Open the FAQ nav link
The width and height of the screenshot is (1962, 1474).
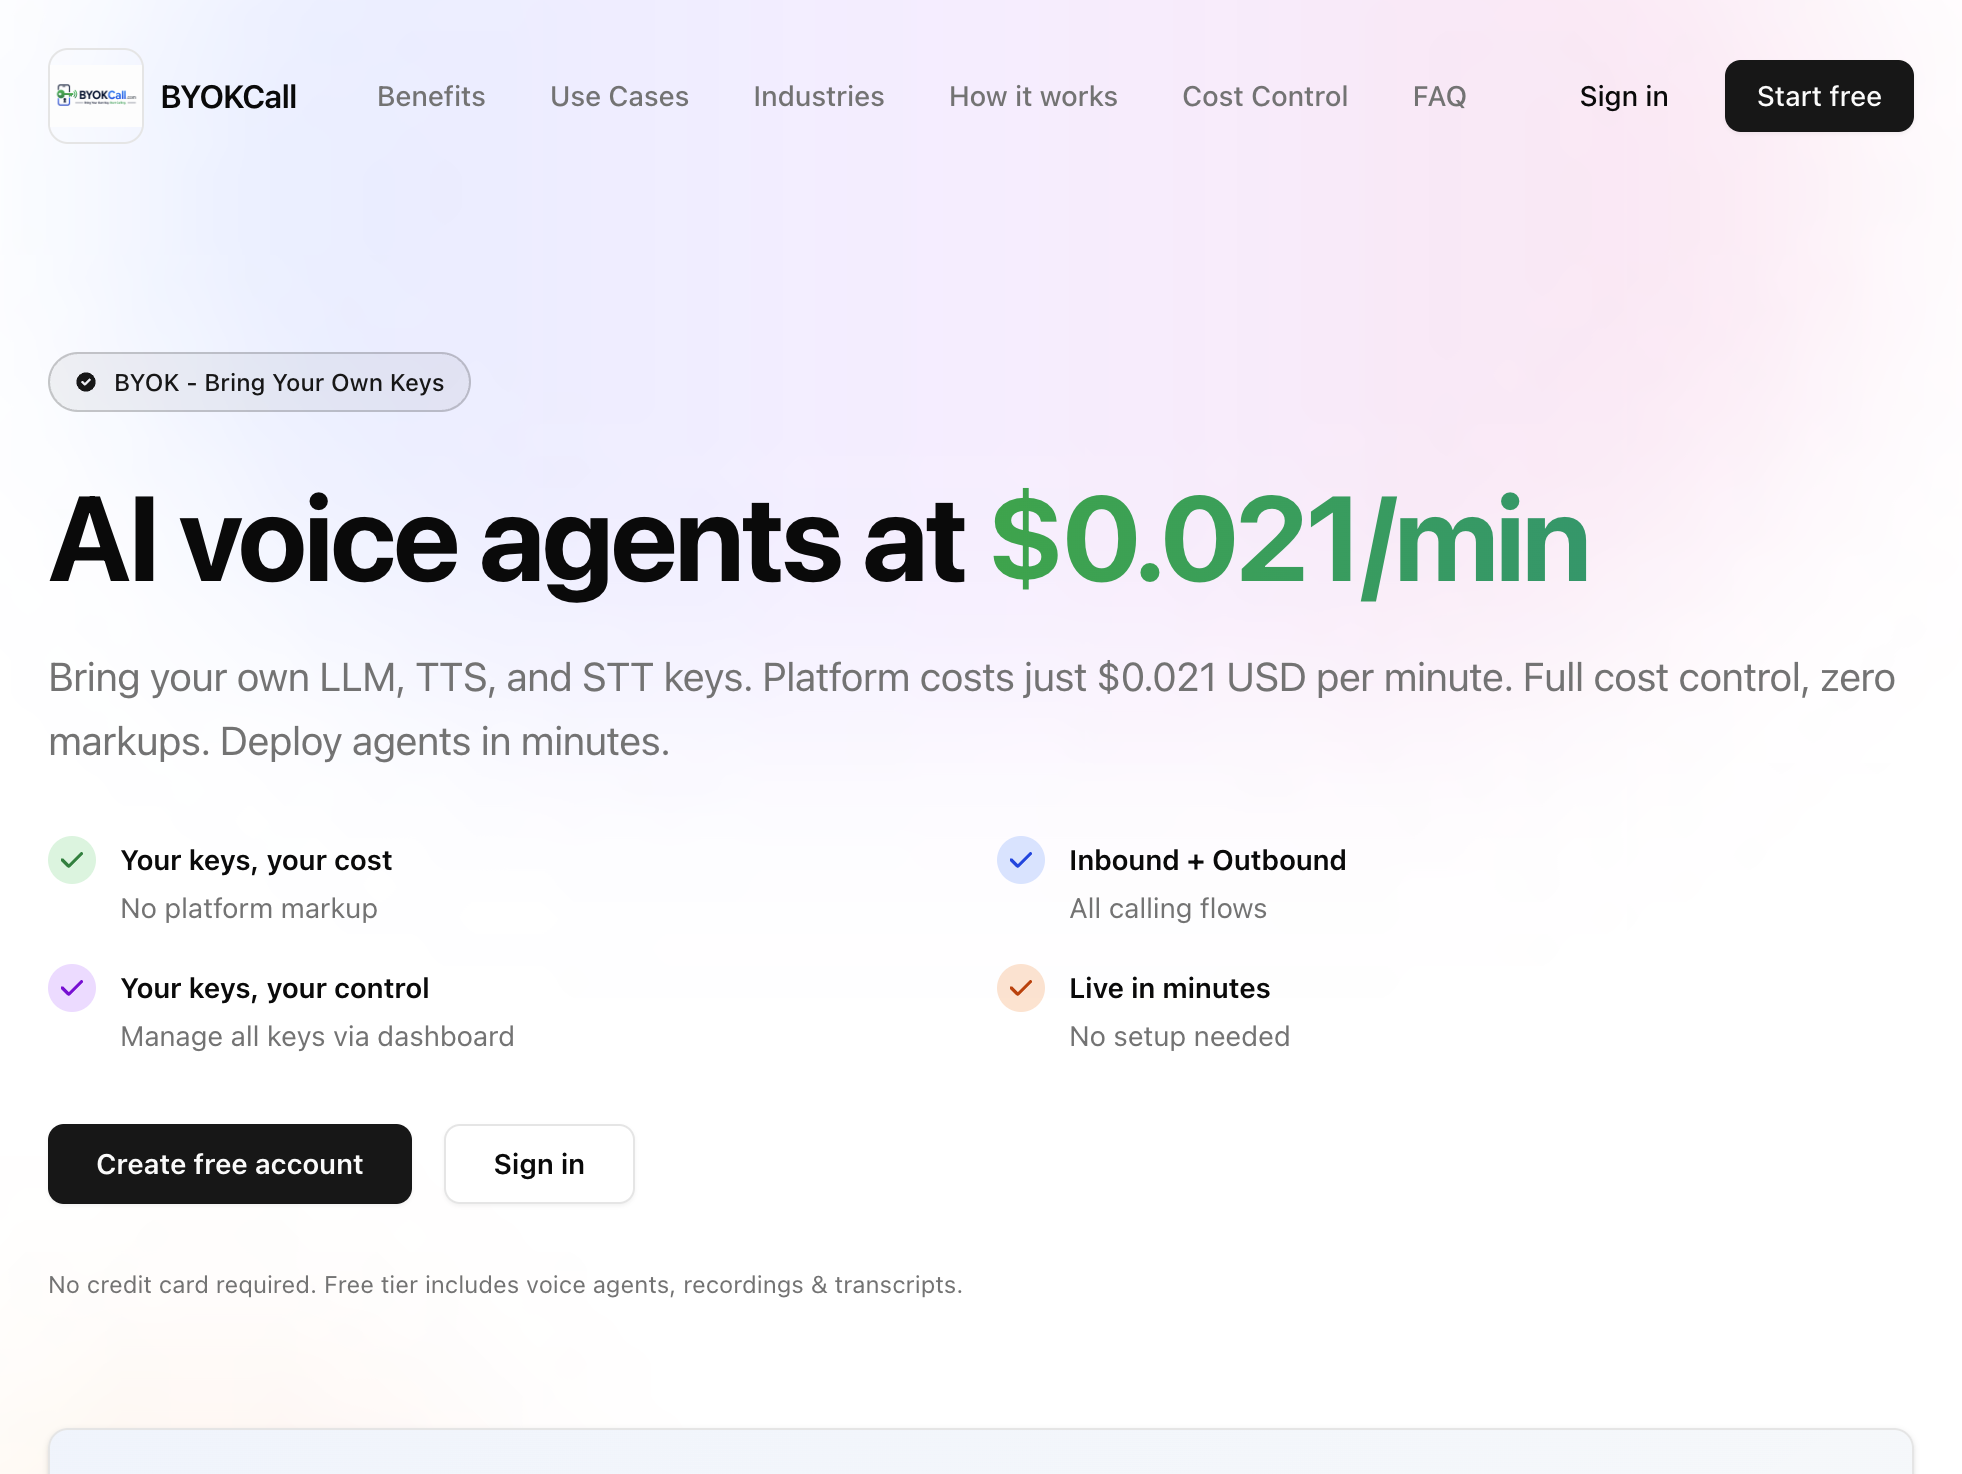(x=1440, y=96)
